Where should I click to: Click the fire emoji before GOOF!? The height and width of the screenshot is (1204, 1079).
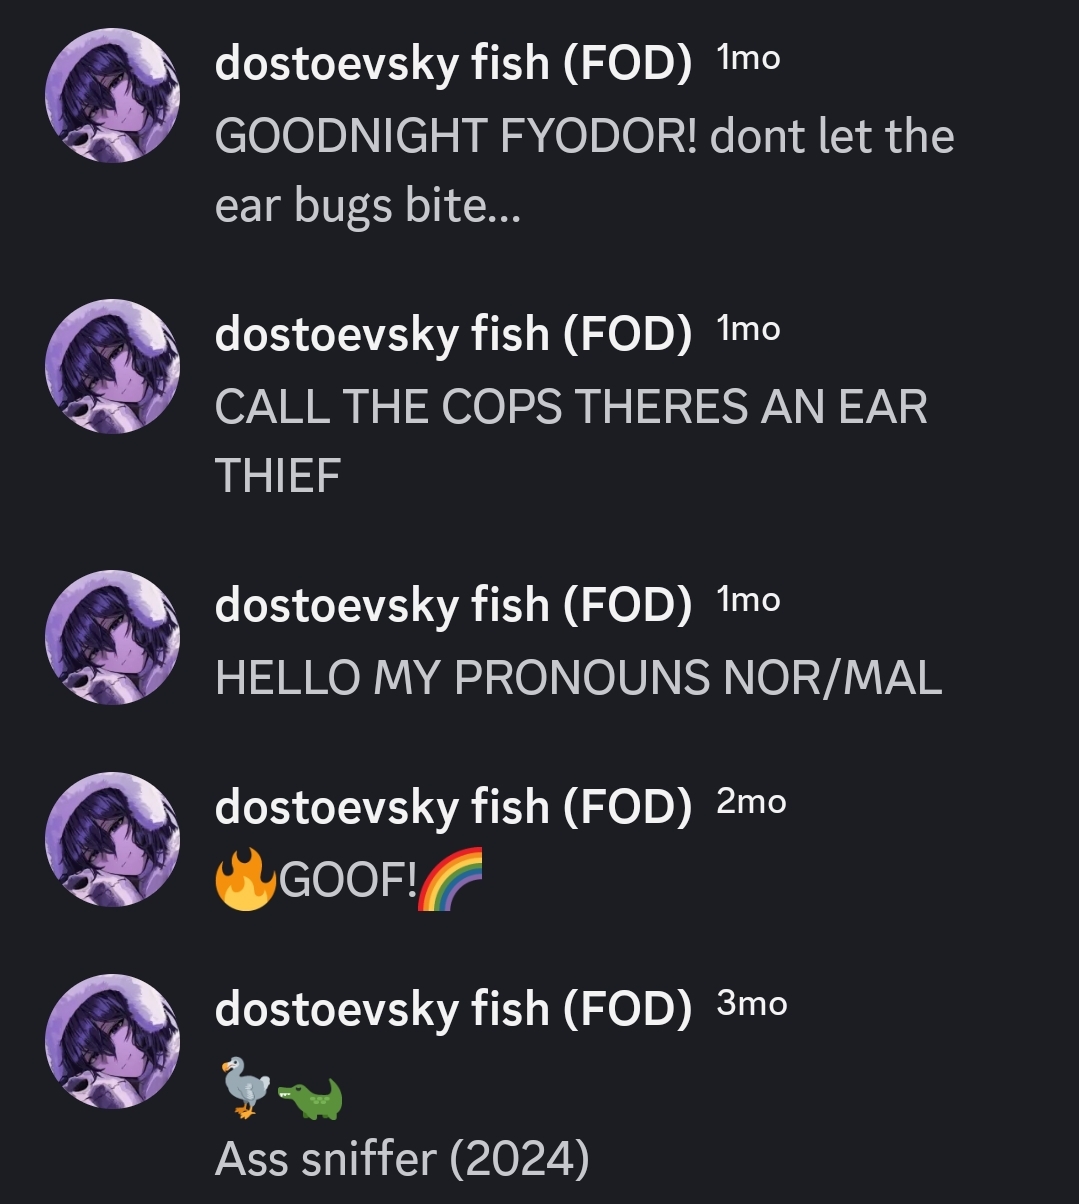[246, 880]
